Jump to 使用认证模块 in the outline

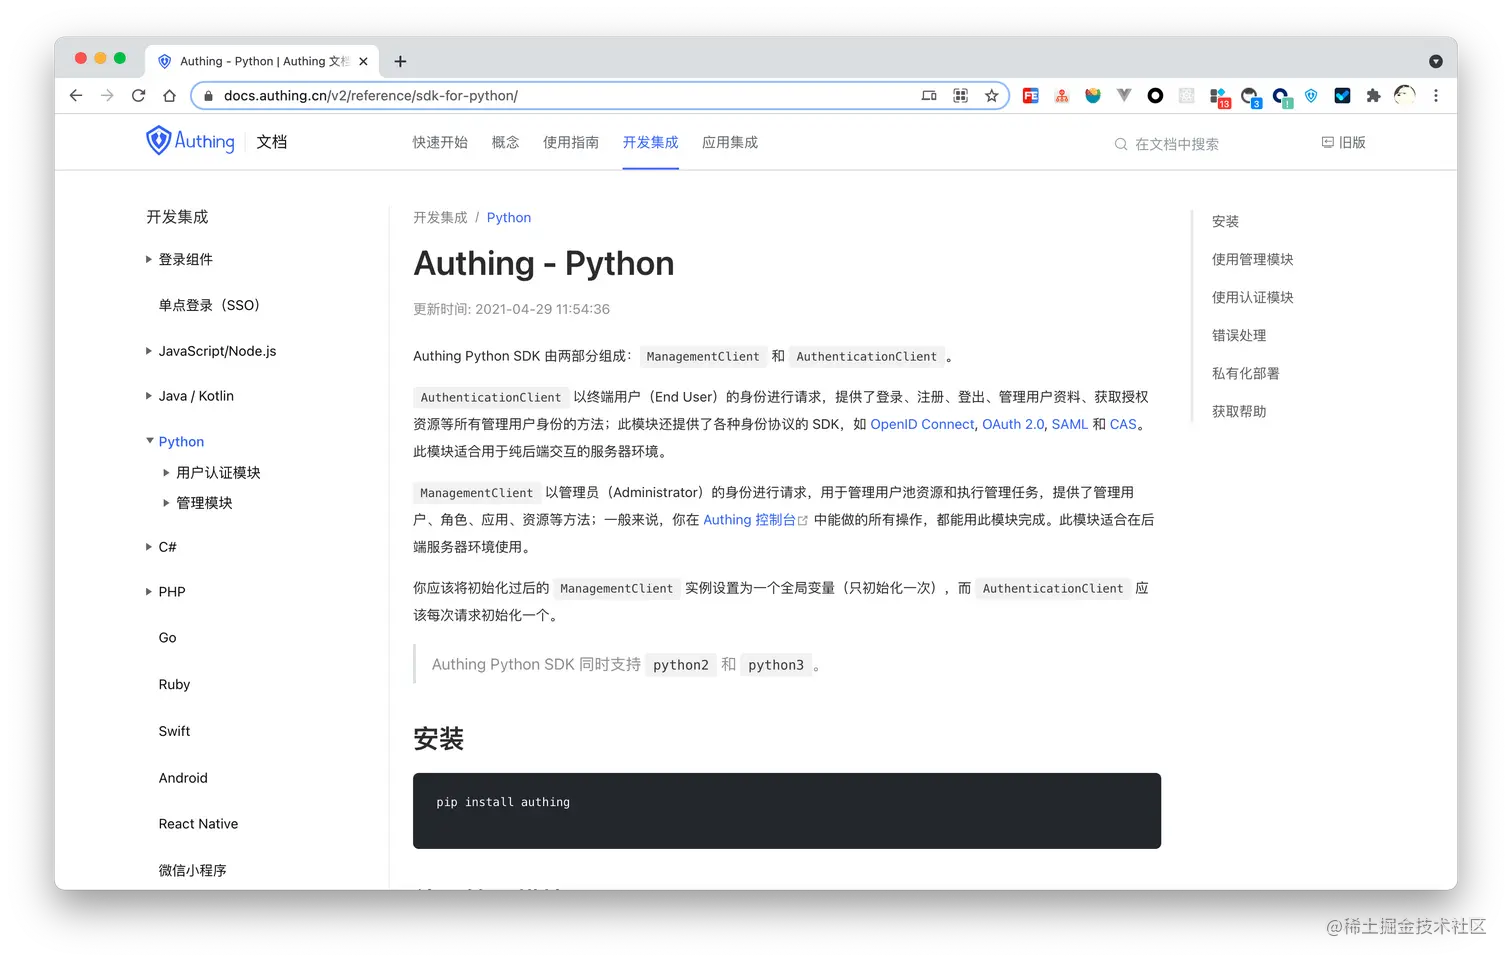[1252, 298]
